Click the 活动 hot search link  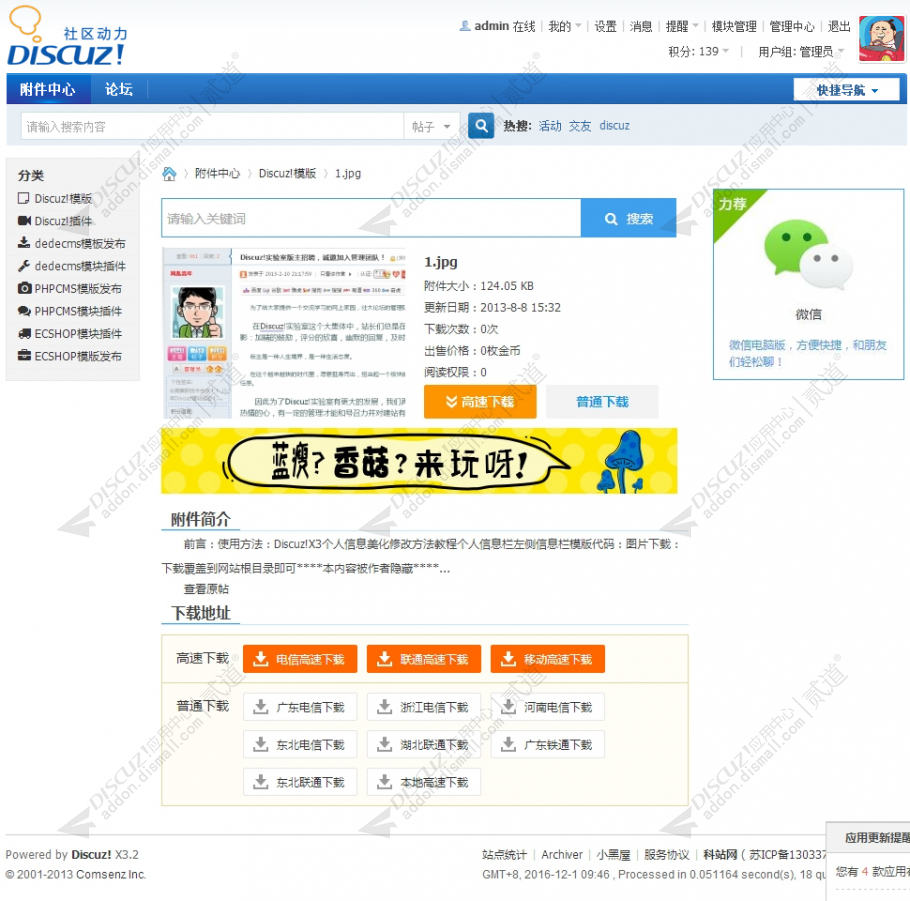point(550,126)
